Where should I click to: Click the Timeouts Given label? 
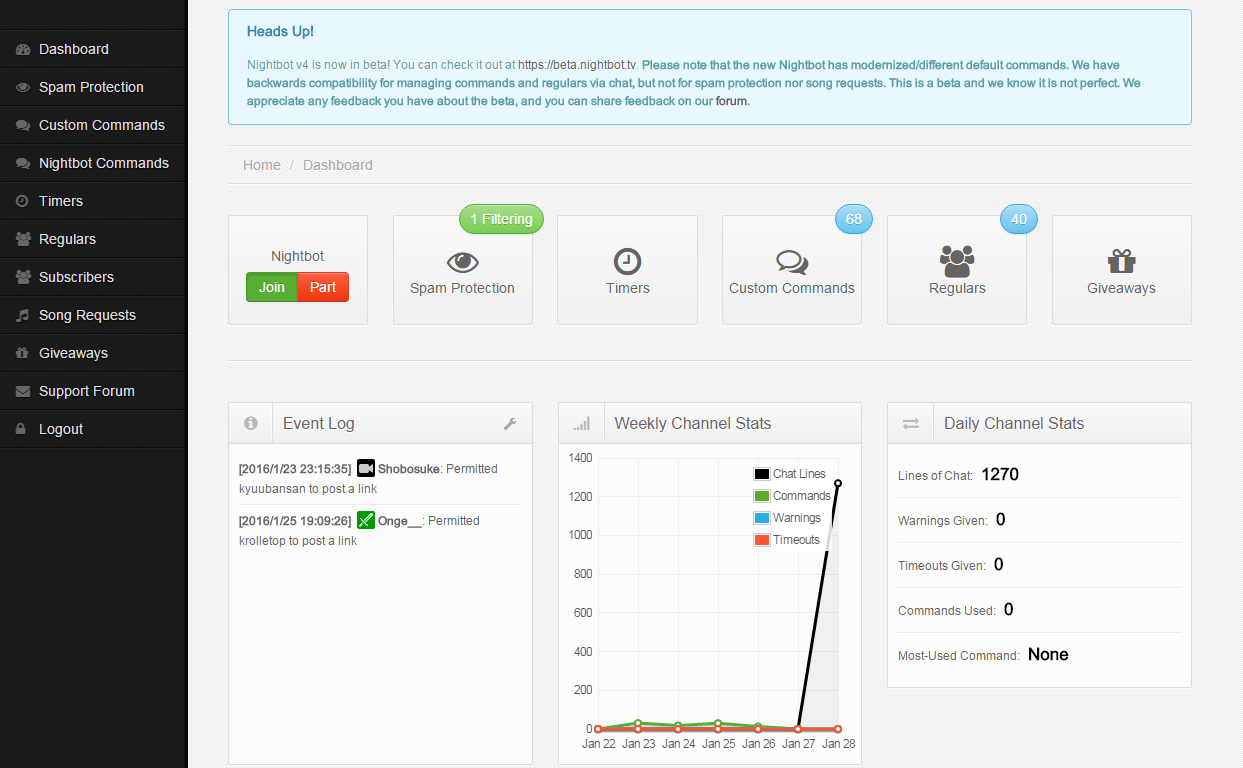click(942, 565)
